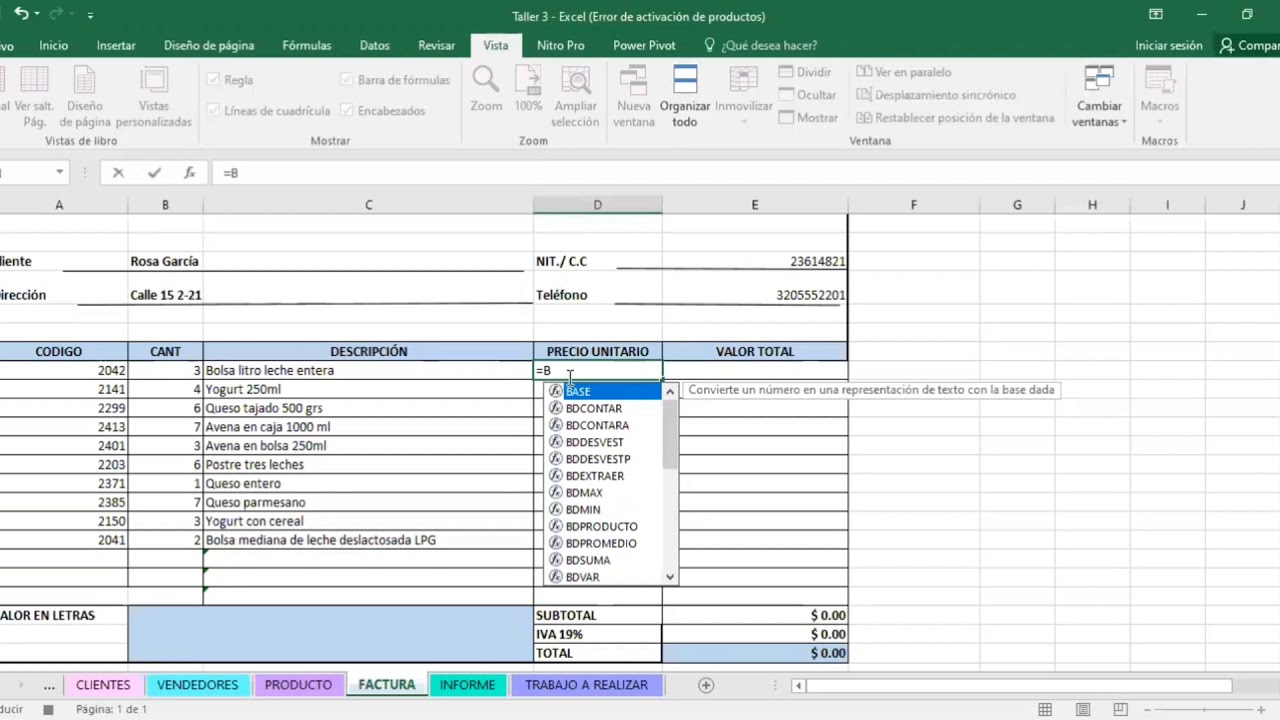This screenshot has height=720, width=1280.
Task: Select BDSUMA from function suggestions
Action: 588,560
